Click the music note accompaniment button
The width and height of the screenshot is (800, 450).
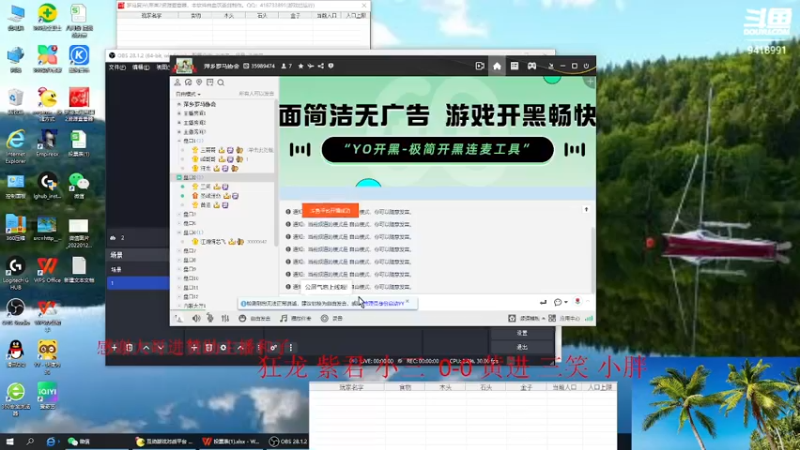(x=295, y=318)
